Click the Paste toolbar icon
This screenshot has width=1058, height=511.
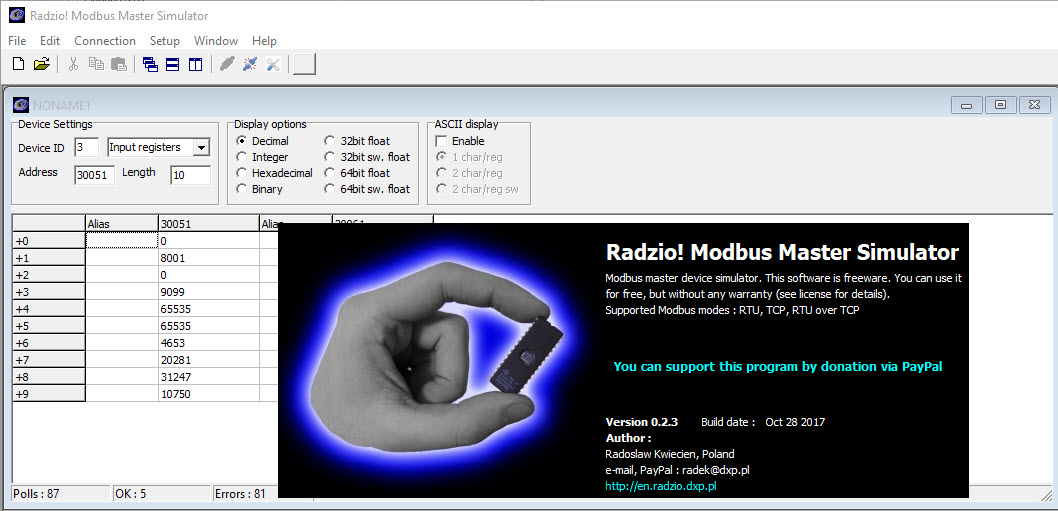(119, 64)
